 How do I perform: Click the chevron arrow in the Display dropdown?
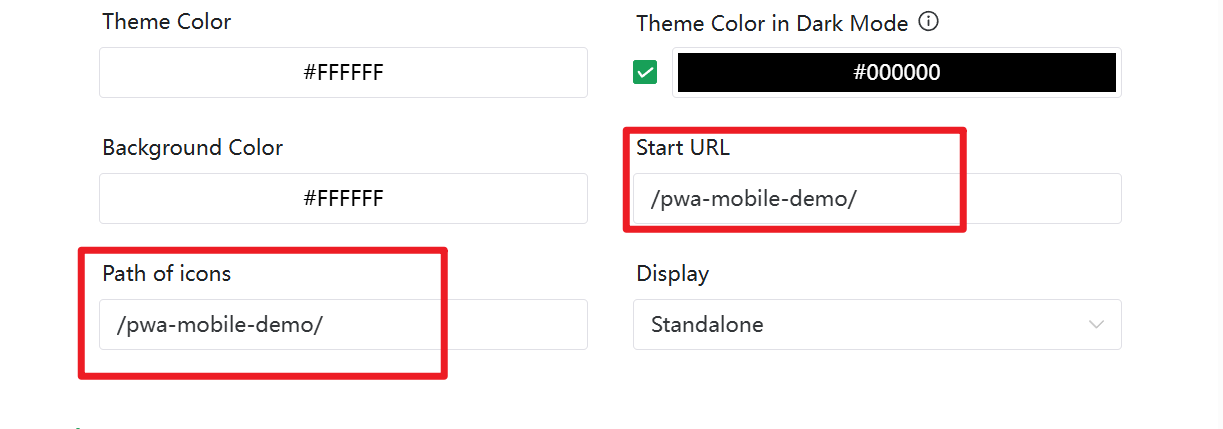(x=1096, y=325)
